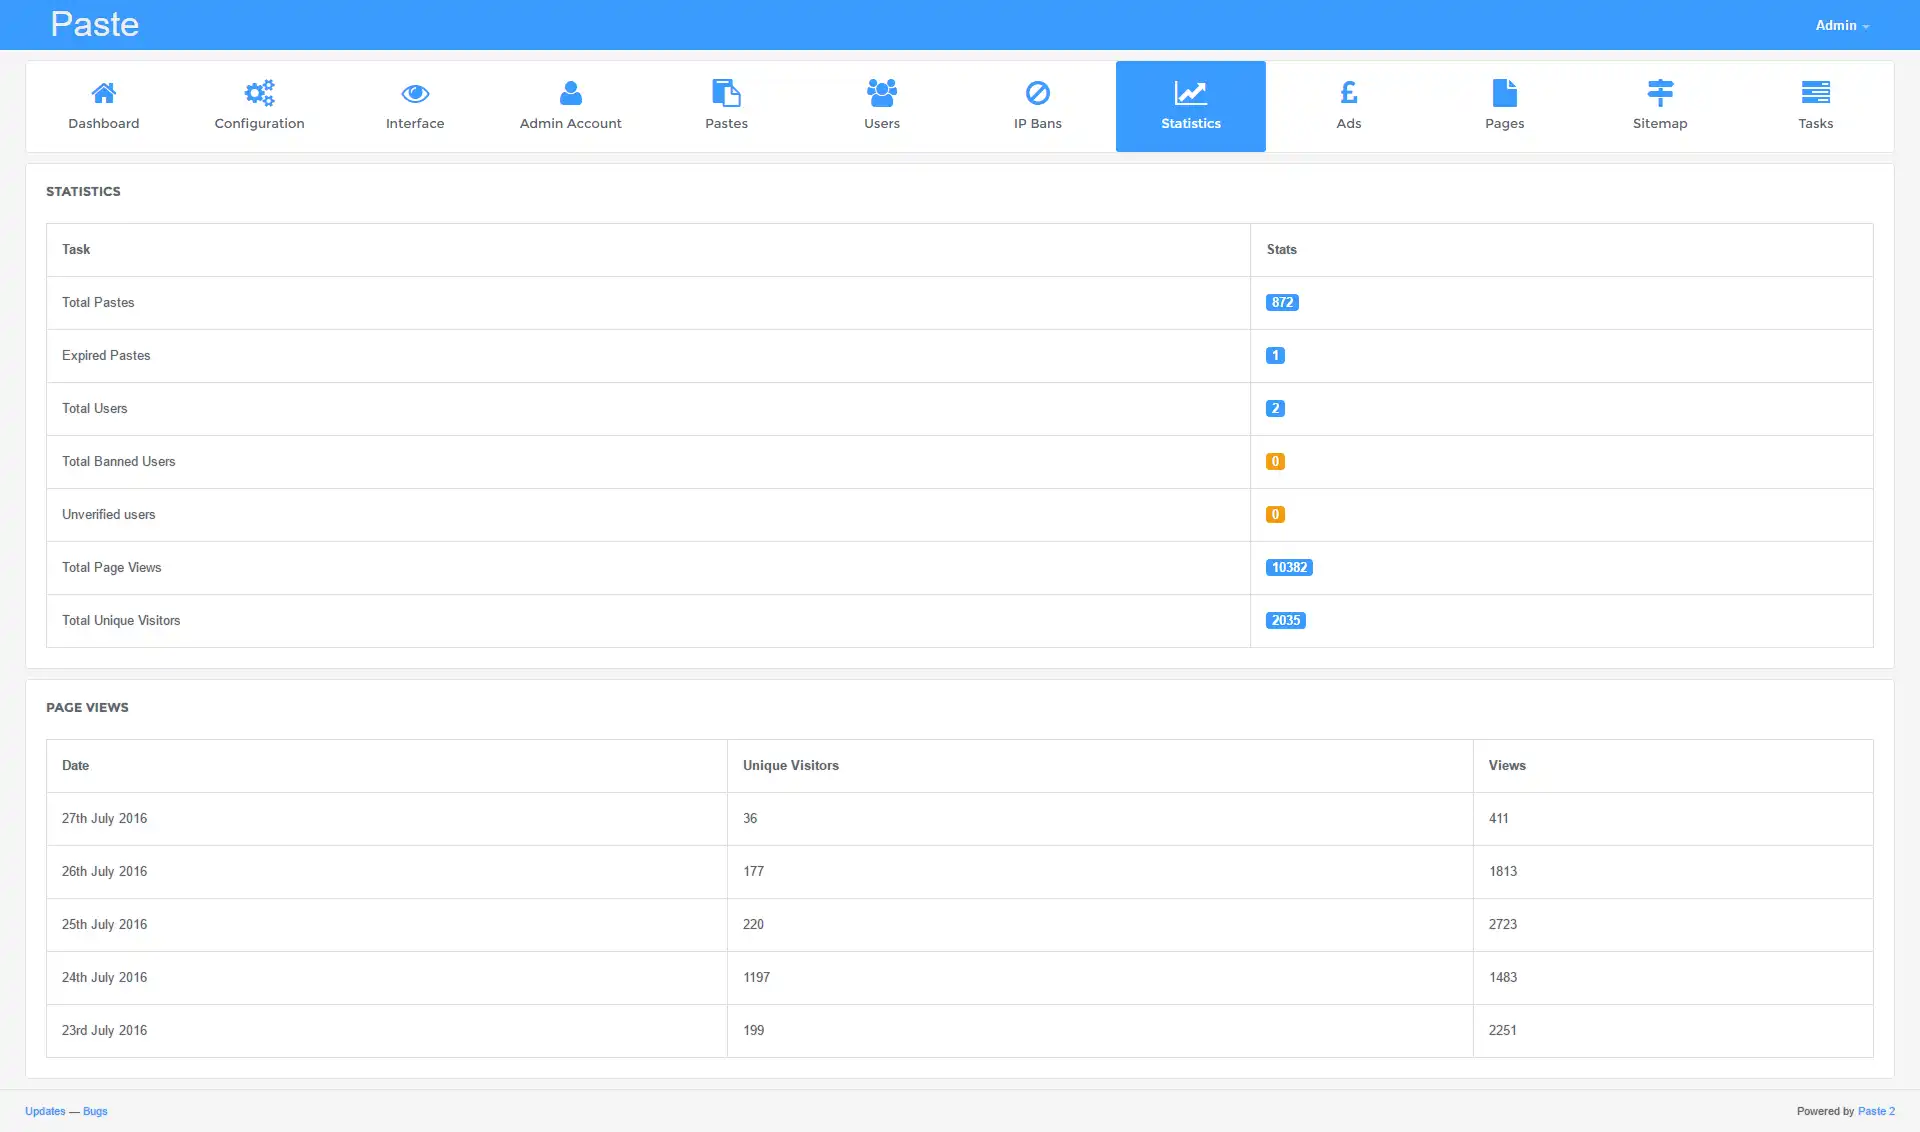1920x1132 pixels.
Task: Click the 872 Total Pastes badge
Action: (x=1282, y=302)
